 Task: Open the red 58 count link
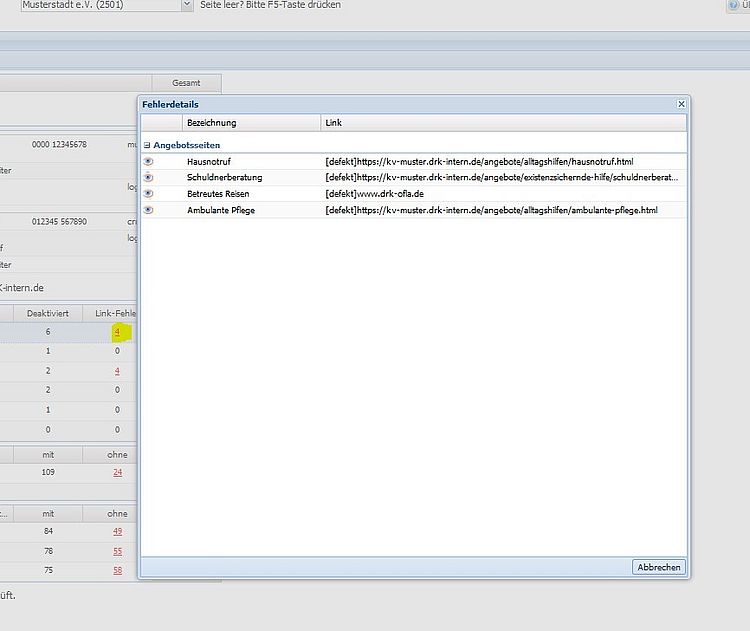(117, 570)
